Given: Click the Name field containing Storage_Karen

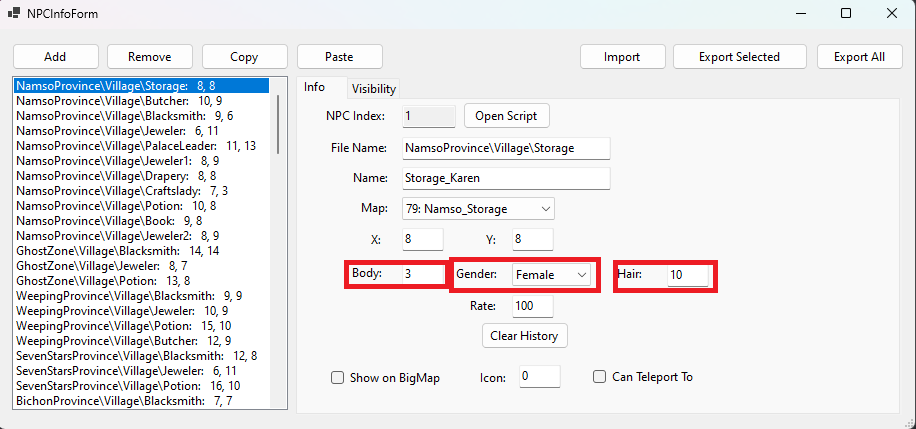Looking at the screenshot, I should click(x=506, y=178).
